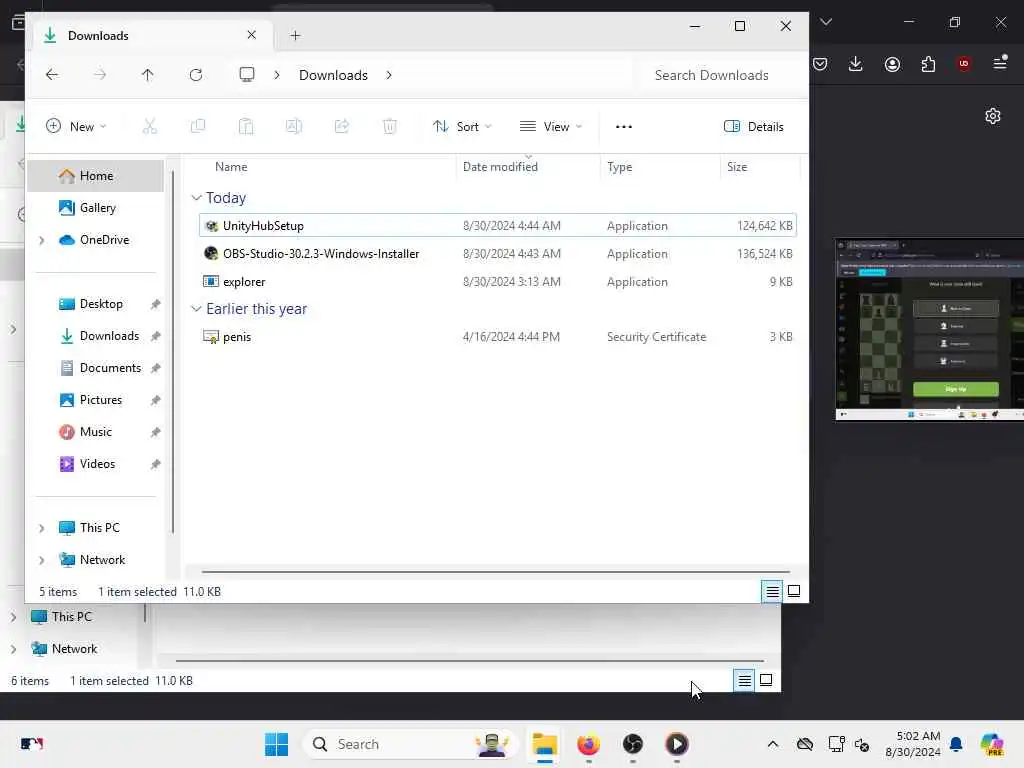
Task: Click Downloads breadcrumb in address bar
Action: click(333, 75)
